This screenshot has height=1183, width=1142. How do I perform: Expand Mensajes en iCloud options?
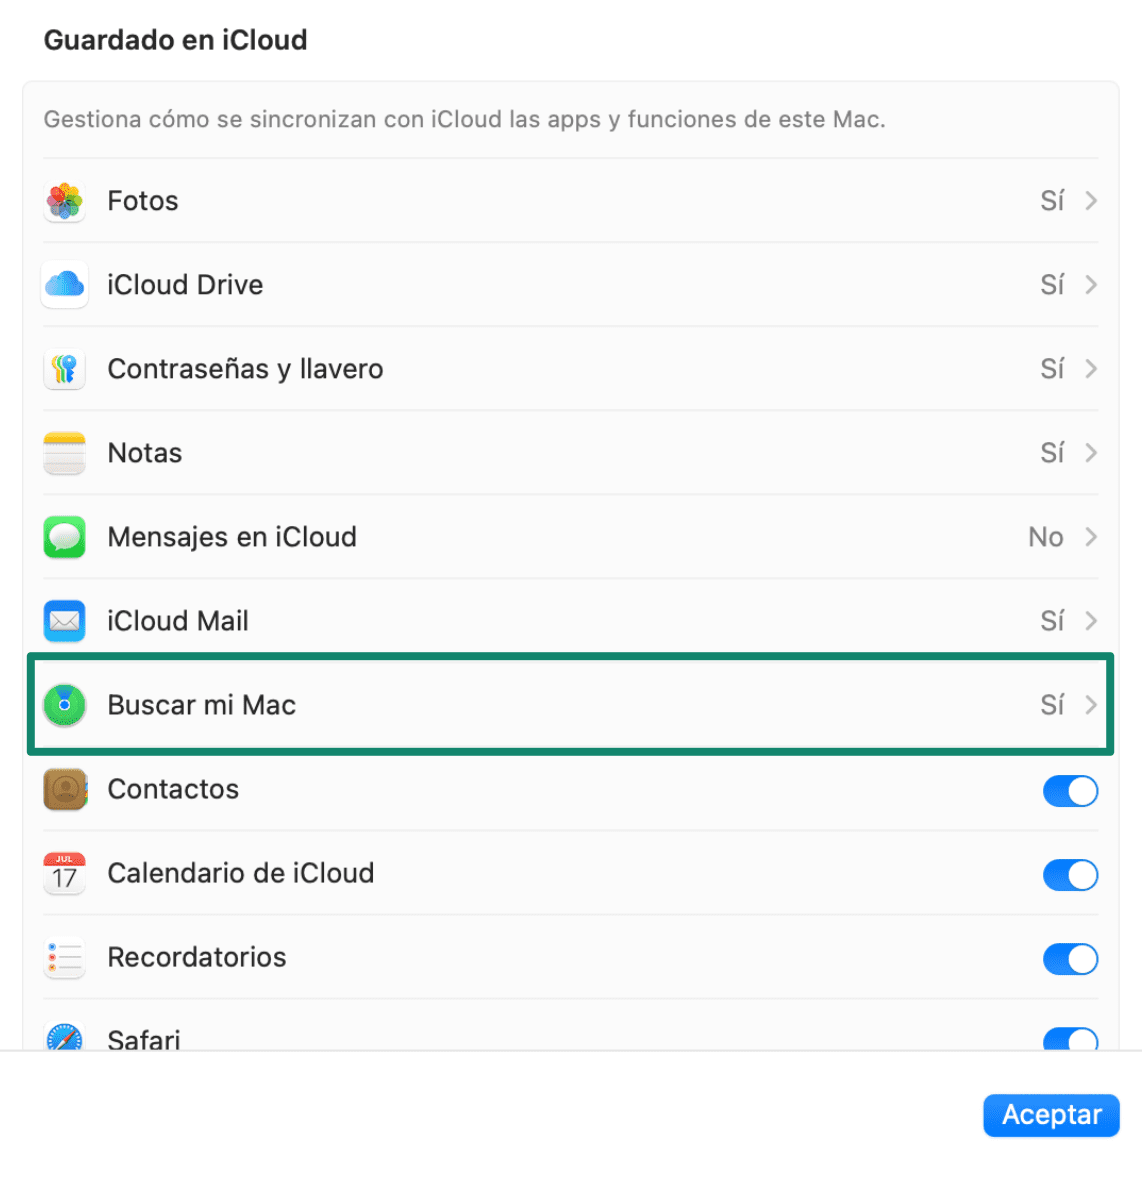[x=1090, y=537]
